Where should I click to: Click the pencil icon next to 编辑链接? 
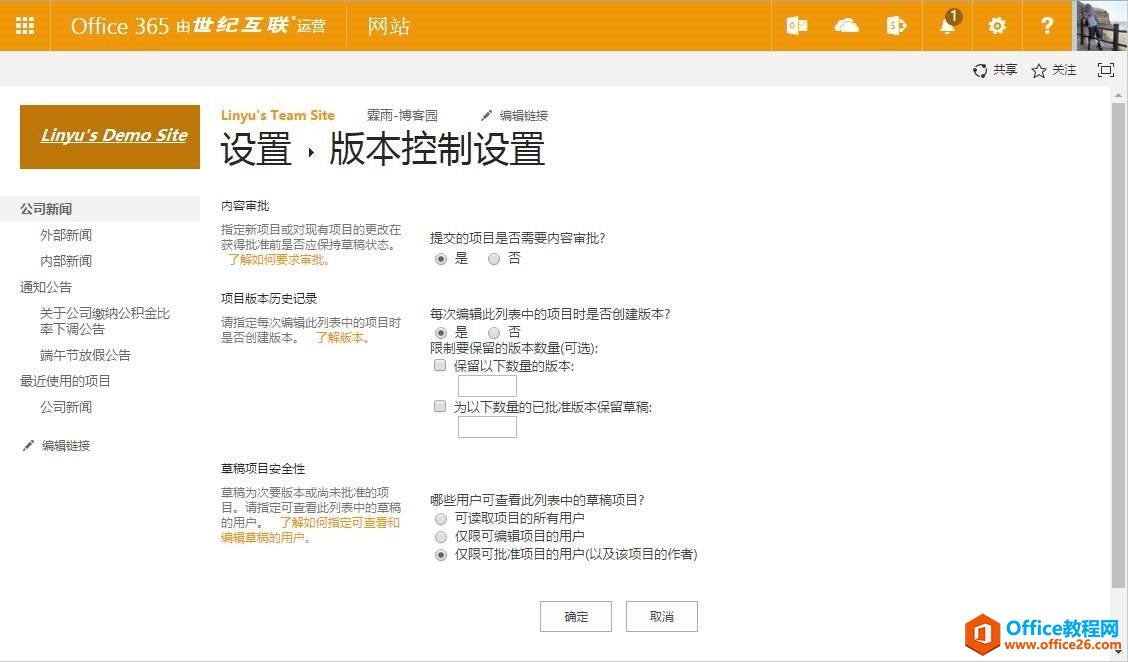(486, 115)
